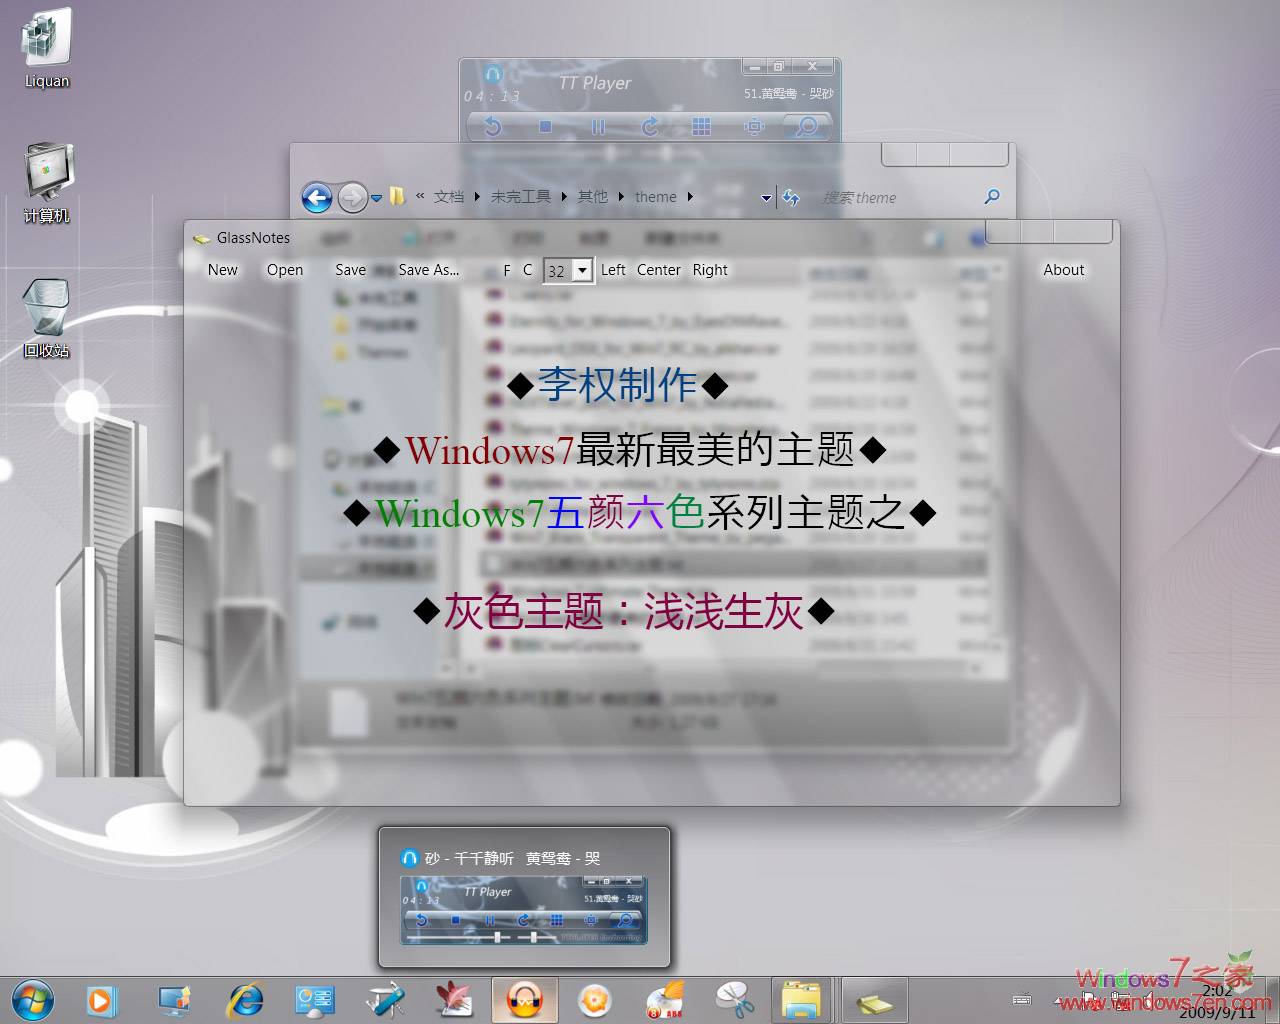Open Explorer recent pages dropdown arrow
Viewport: 1280px width, 1024px height.
point(376,198)
